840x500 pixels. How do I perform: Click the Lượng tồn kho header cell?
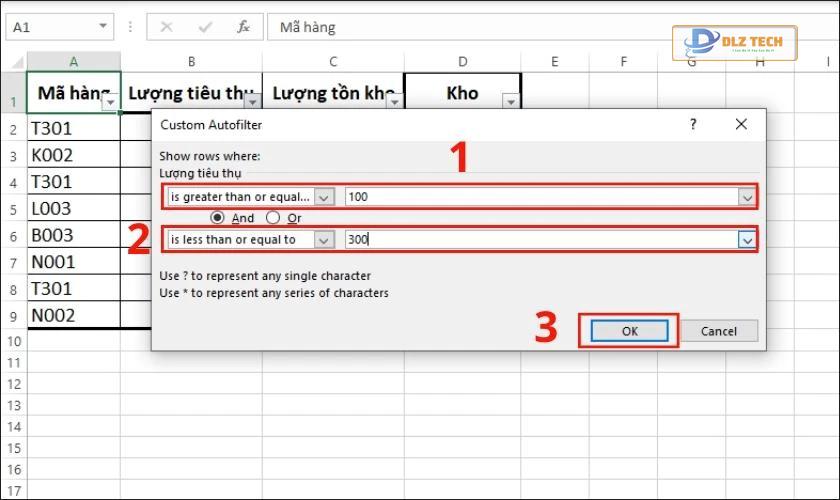333,93
